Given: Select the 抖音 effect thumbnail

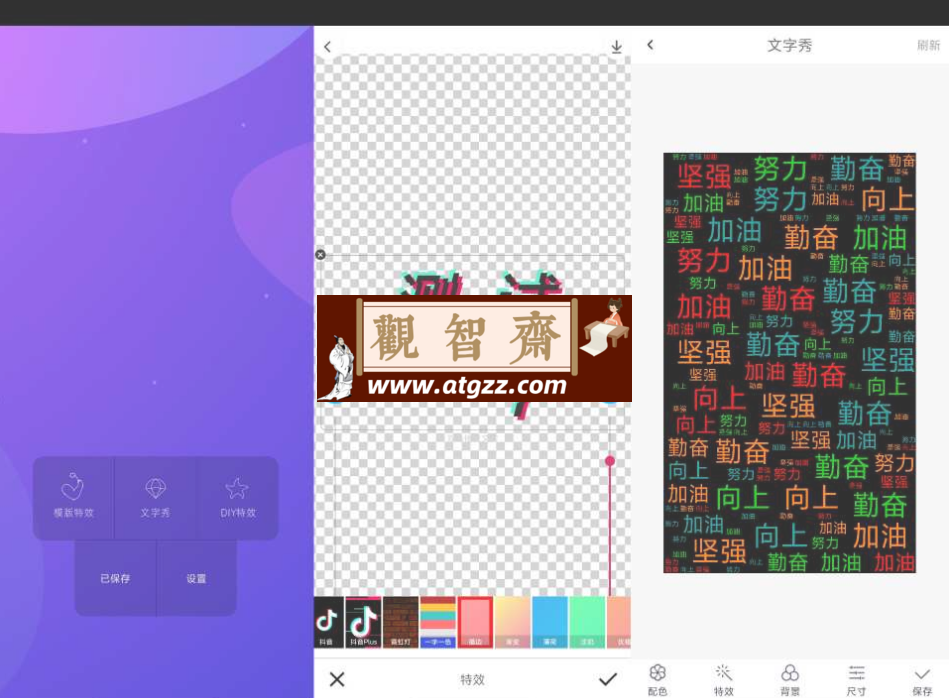Looking at the screenshot, I should [x=328, y=622].
